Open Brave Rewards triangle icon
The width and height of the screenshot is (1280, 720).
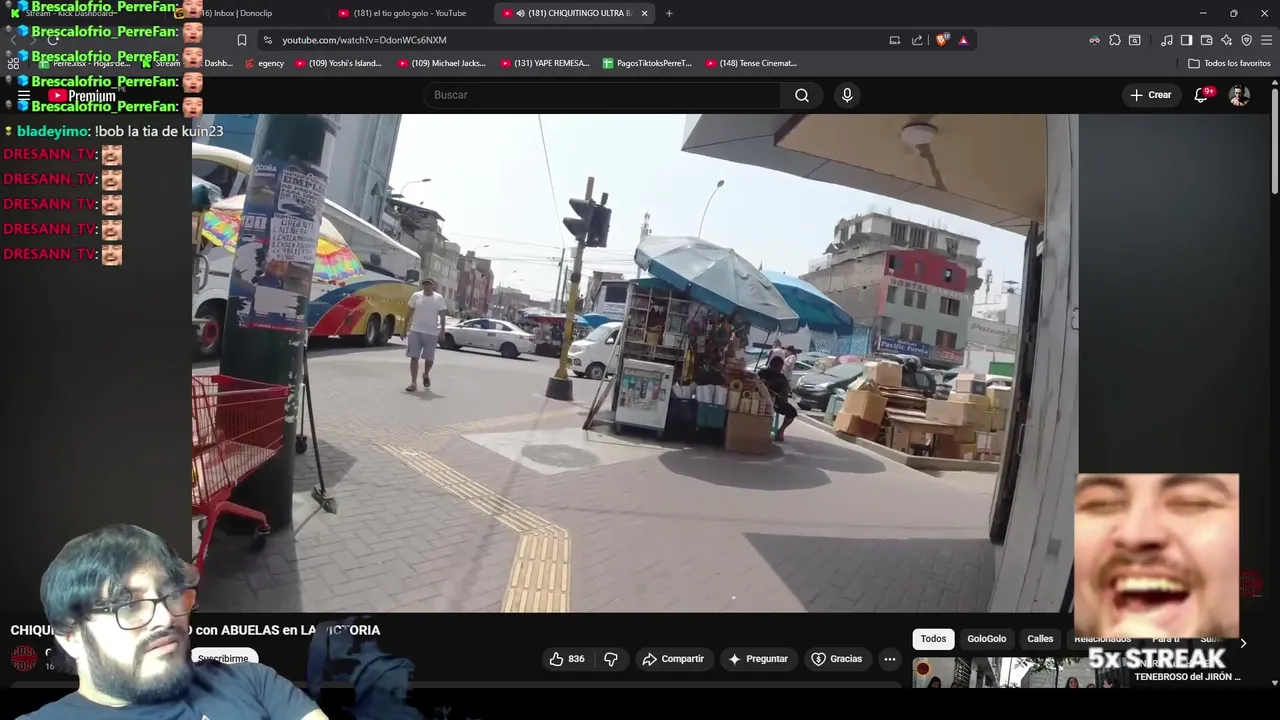click(x=963, y=40)
